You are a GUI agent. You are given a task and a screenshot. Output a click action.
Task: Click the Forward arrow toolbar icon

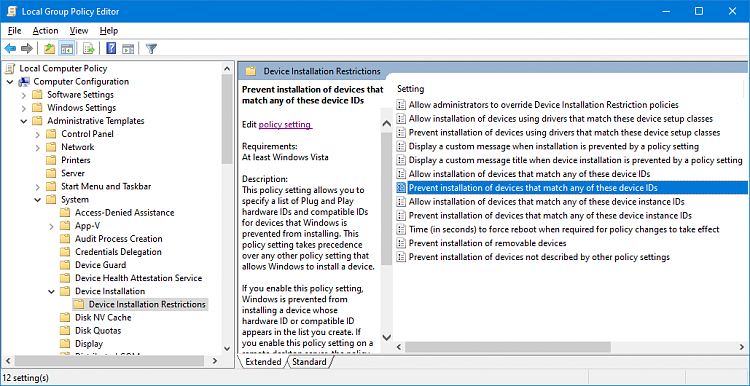click(x=27, y=48)
